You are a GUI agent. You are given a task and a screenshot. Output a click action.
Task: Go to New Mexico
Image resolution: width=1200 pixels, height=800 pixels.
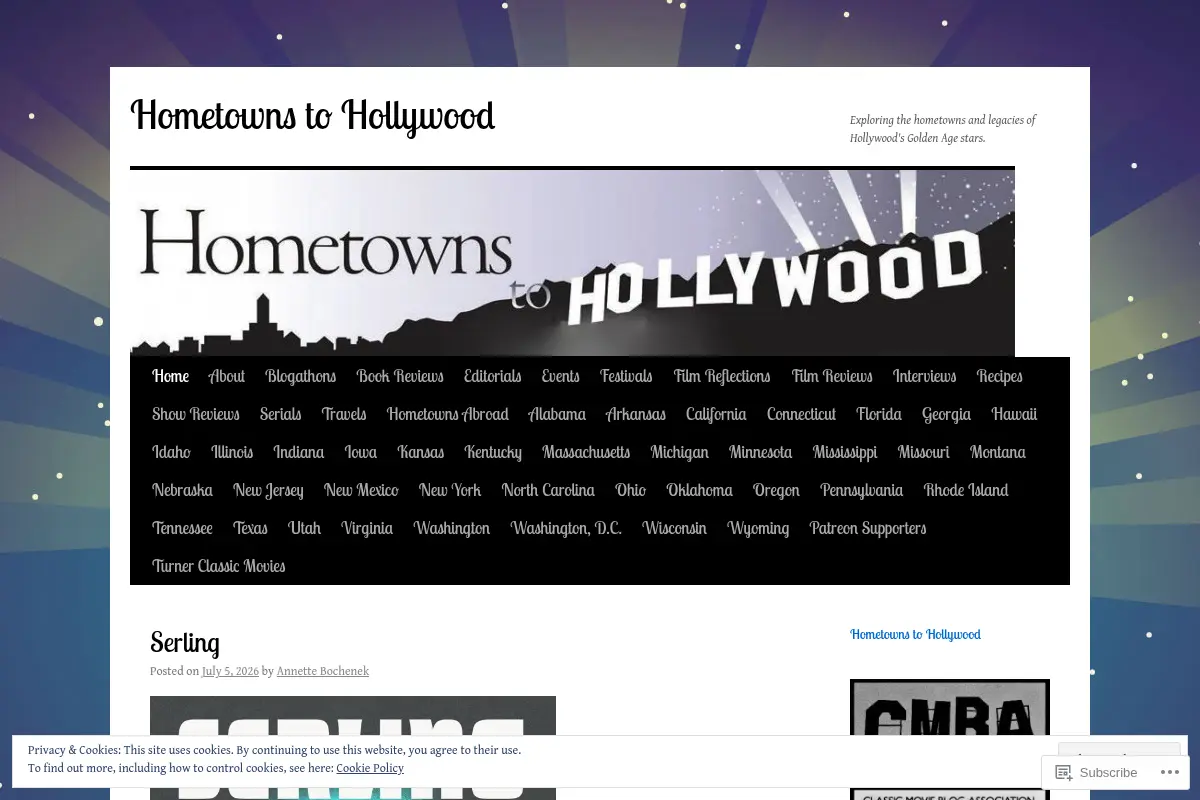click(x=361, y=490)
